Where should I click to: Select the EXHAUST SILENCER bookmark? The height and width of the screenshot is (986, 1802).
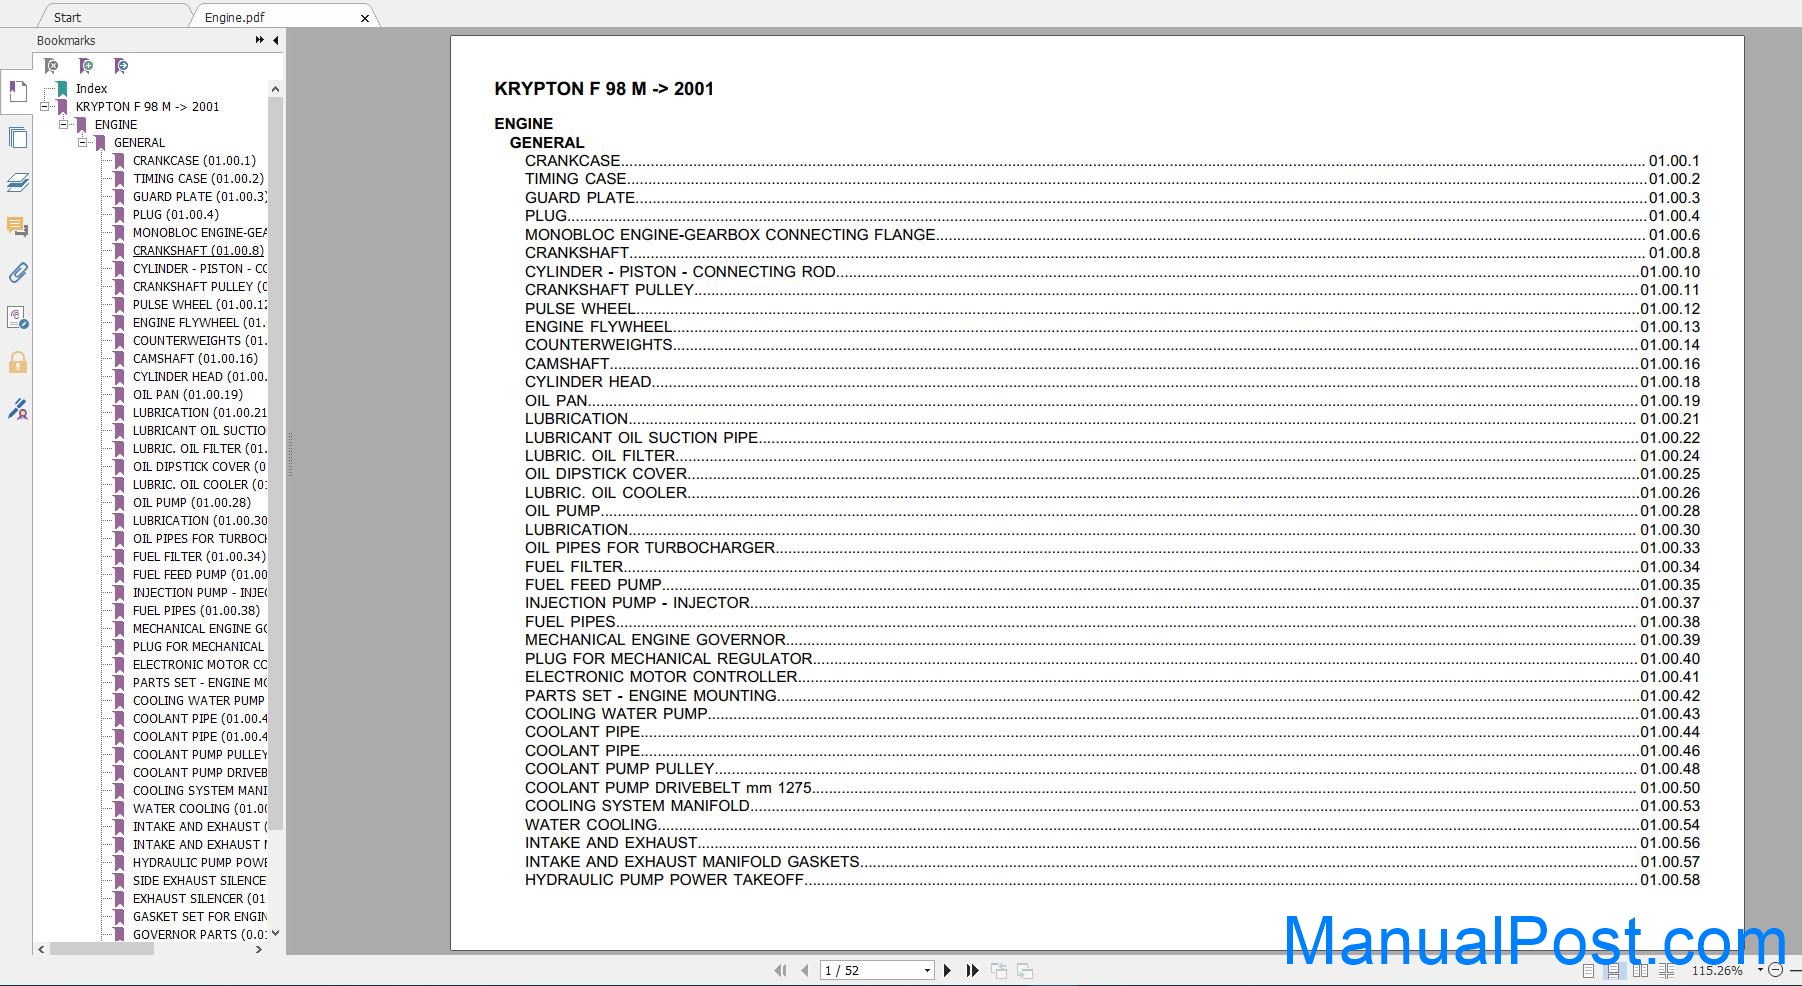click(199, 898)
